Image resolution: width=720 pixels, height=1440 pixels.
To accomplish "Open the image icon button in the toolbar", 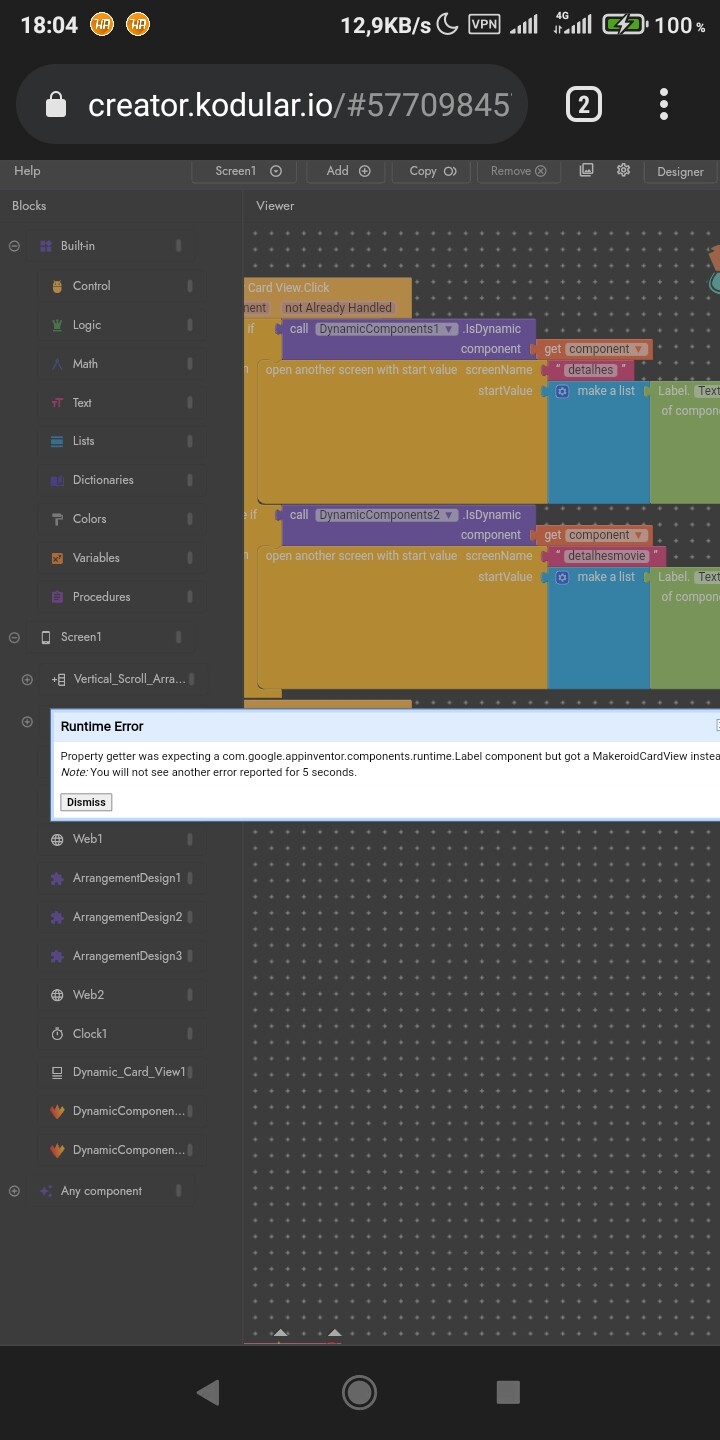I will pyautogui.click(x=587, y=170).
